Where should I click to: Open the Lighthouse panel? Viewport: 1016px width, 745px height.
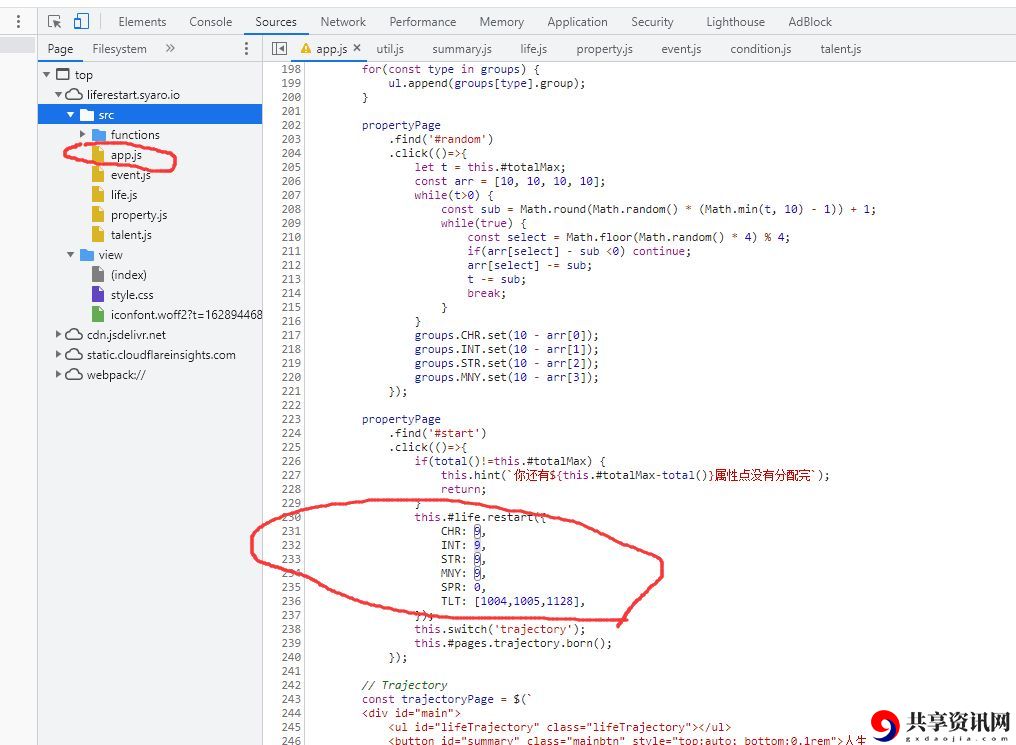click(735, 21)
